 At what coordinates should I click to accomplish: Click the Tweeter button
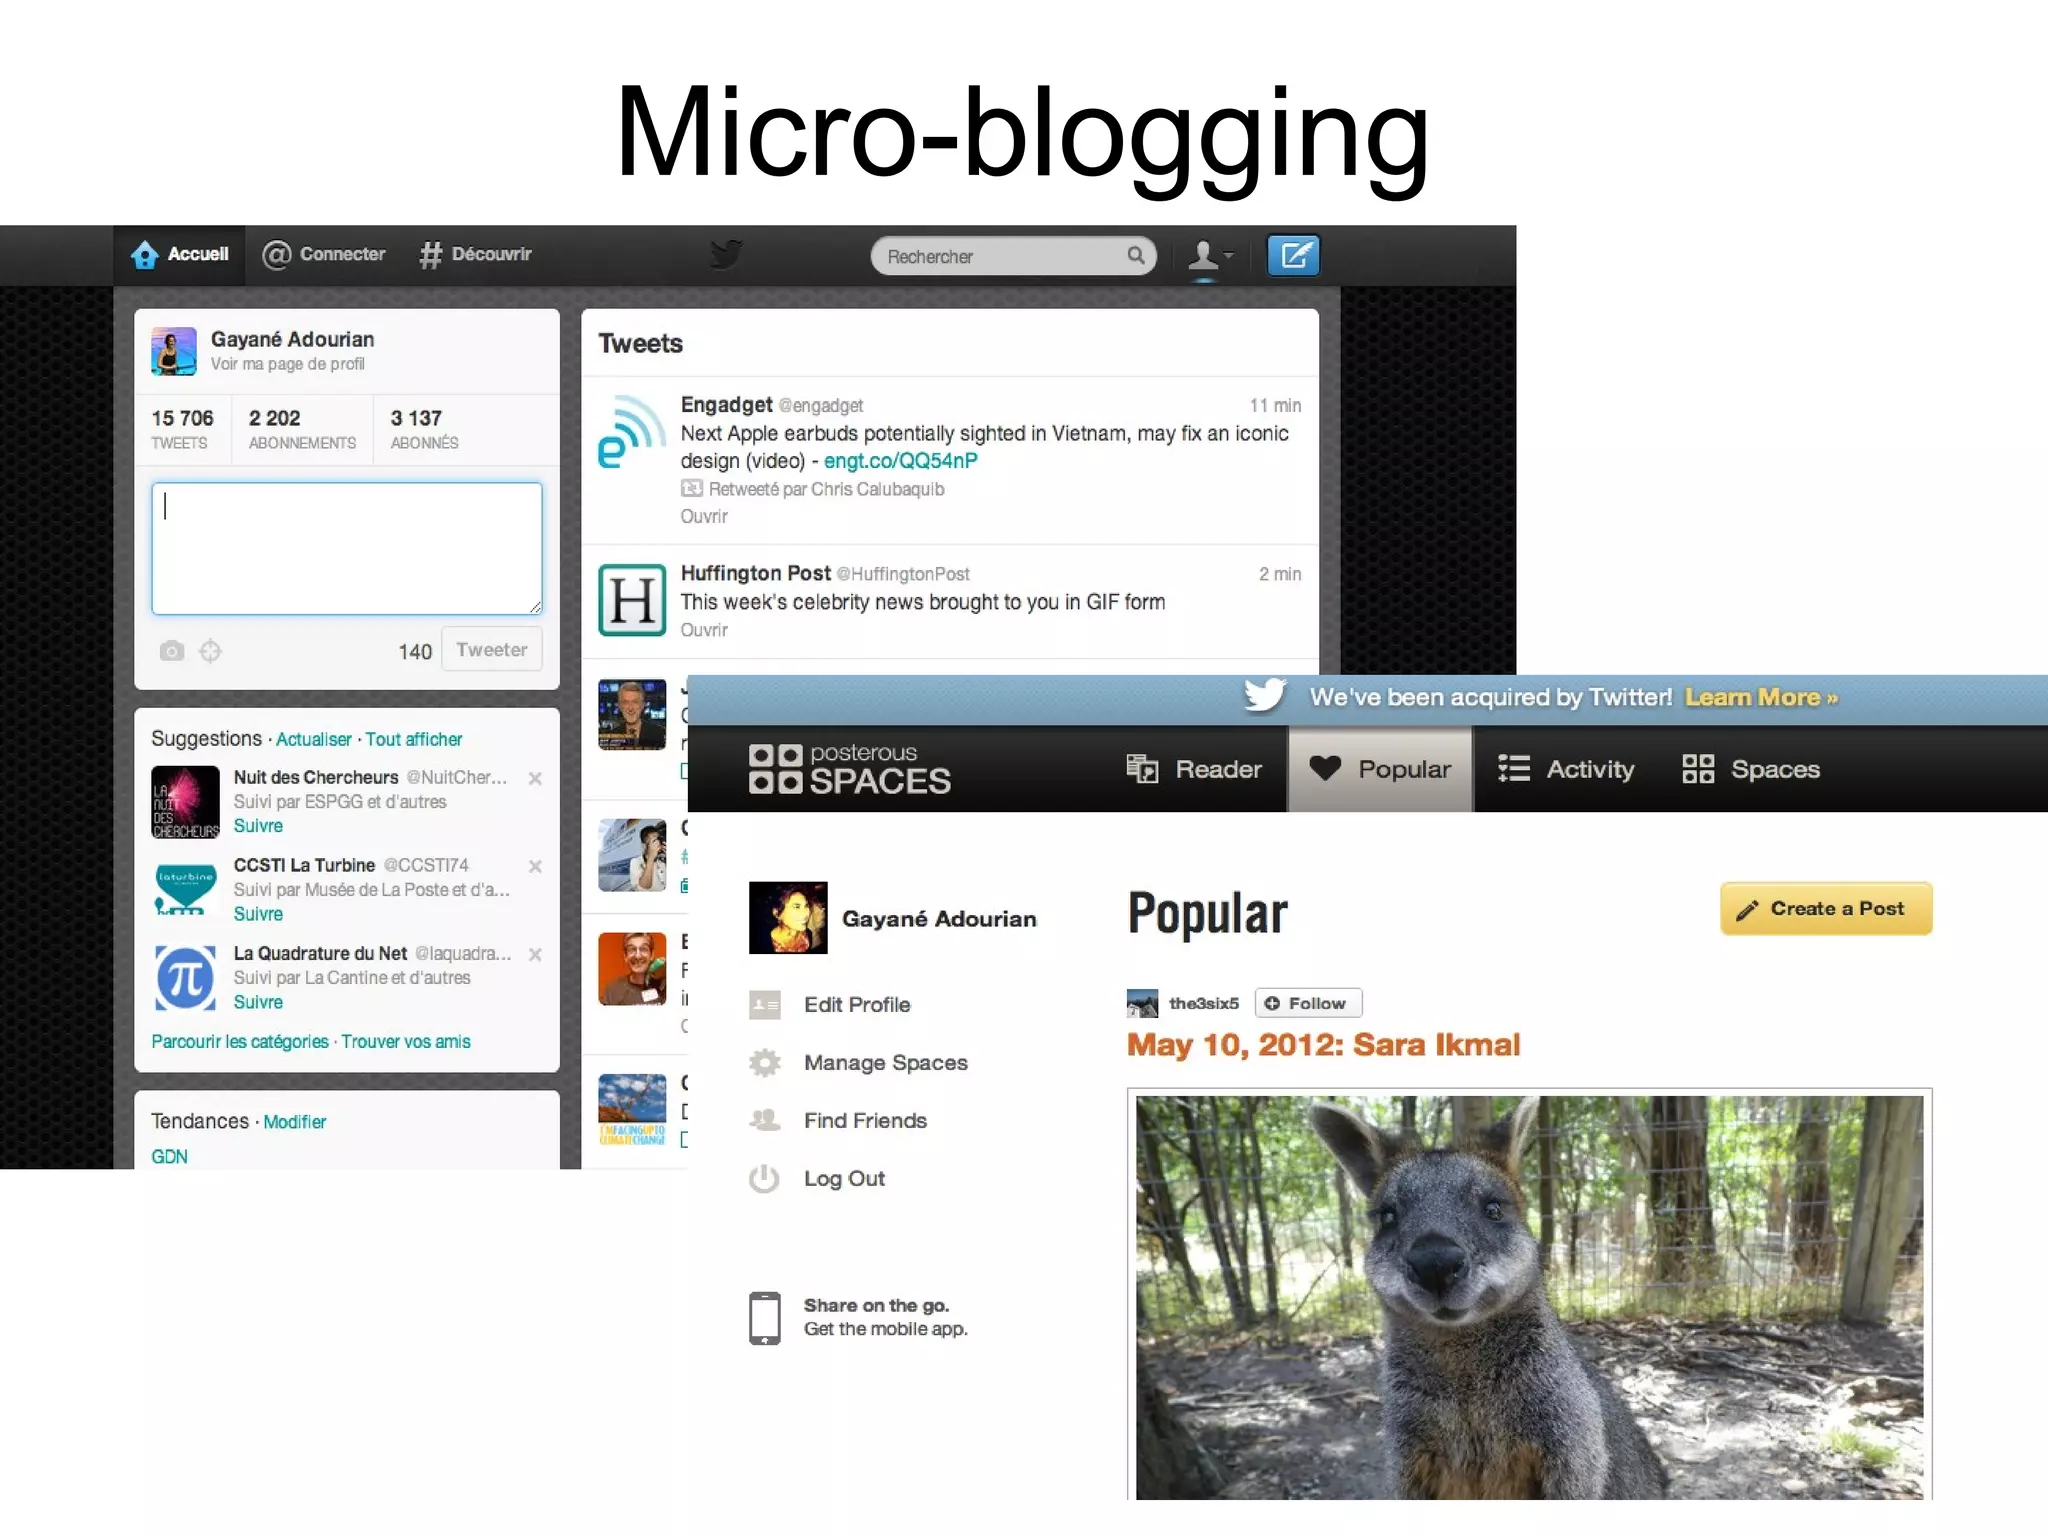pos(492,650)
